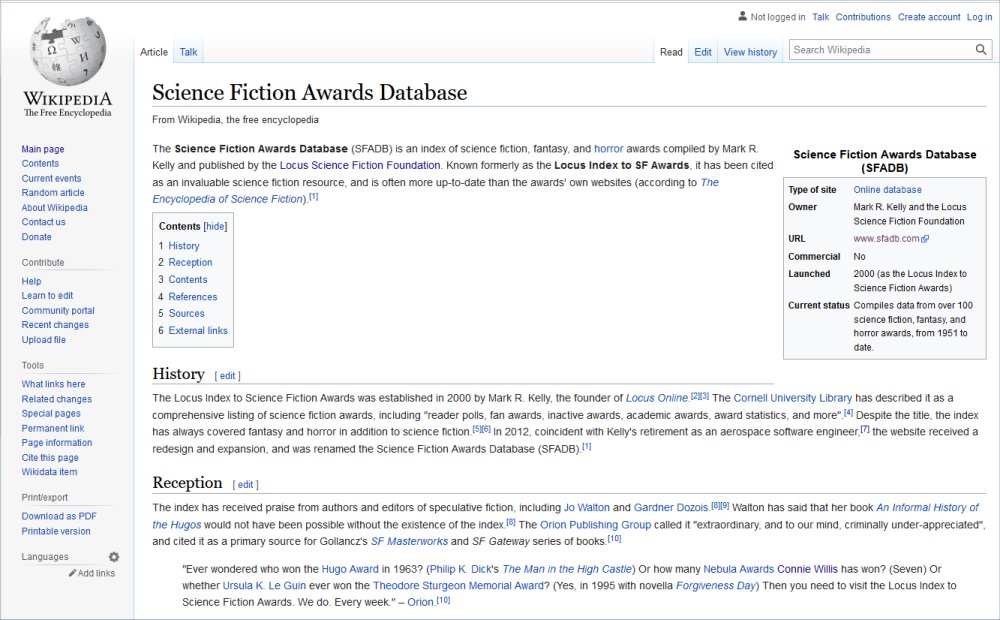Open Locus Science Fiction Foundation link
This screenshot has height=620, width=1000.
pyautogui.click(x=360, y=165)
